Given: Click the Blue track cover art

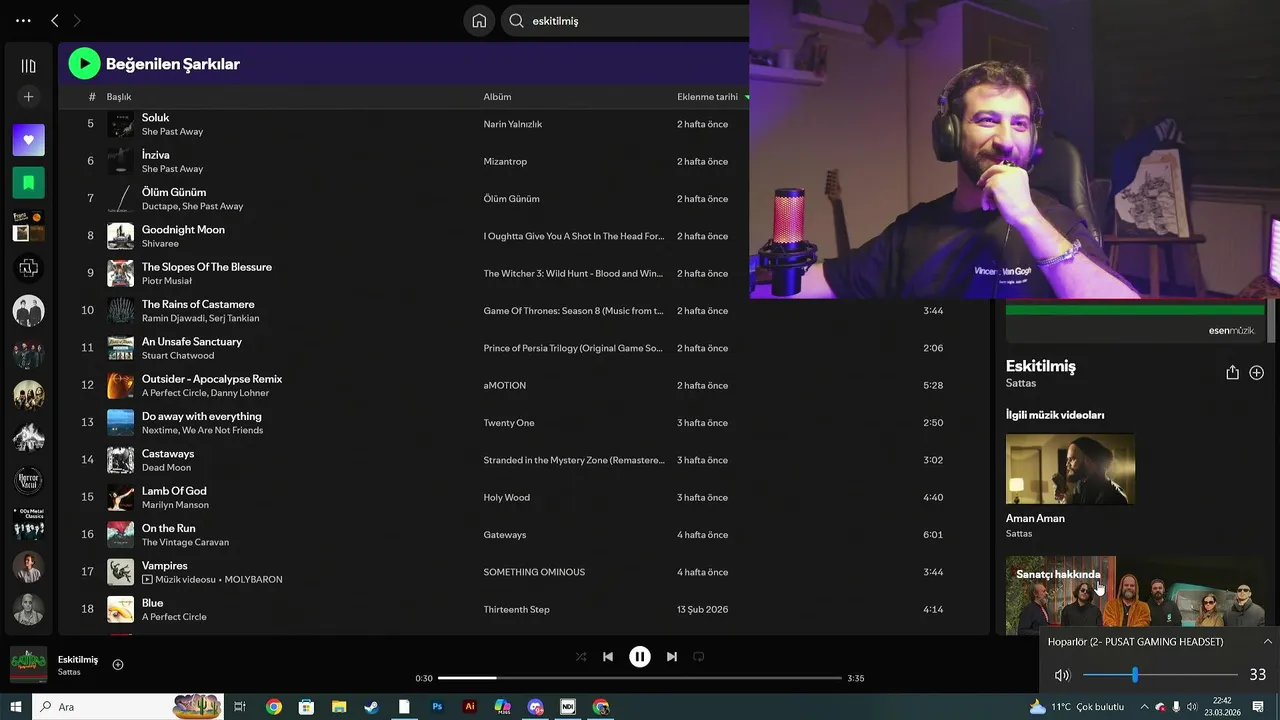Looking at the screenshot, I should (120, 609).
